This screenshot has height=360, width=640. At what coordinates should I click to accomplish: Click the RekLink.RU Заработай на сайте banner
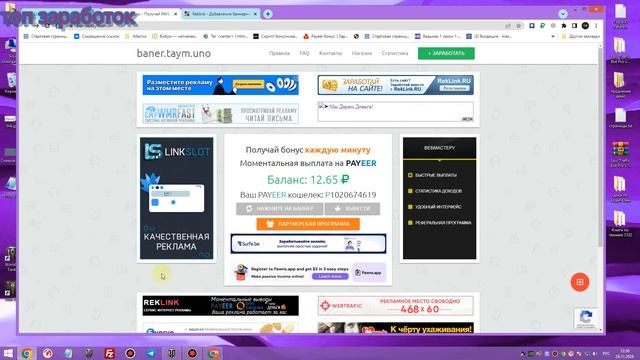point(396,85)
